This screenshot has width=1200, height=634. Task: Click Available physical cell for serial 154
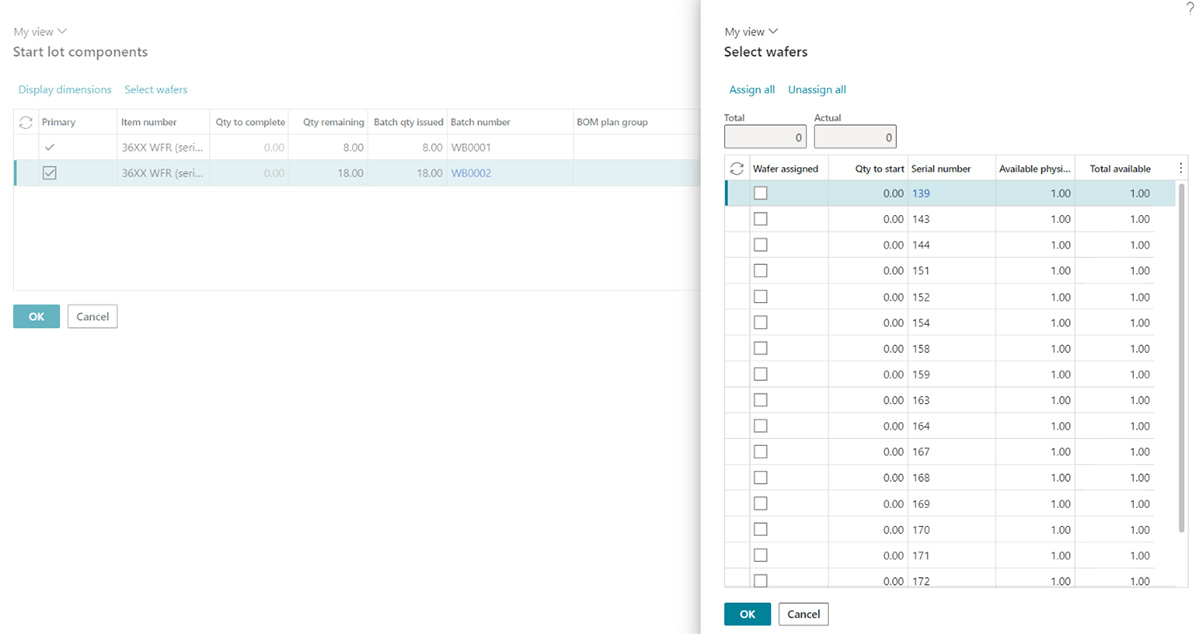[1035, 323]
